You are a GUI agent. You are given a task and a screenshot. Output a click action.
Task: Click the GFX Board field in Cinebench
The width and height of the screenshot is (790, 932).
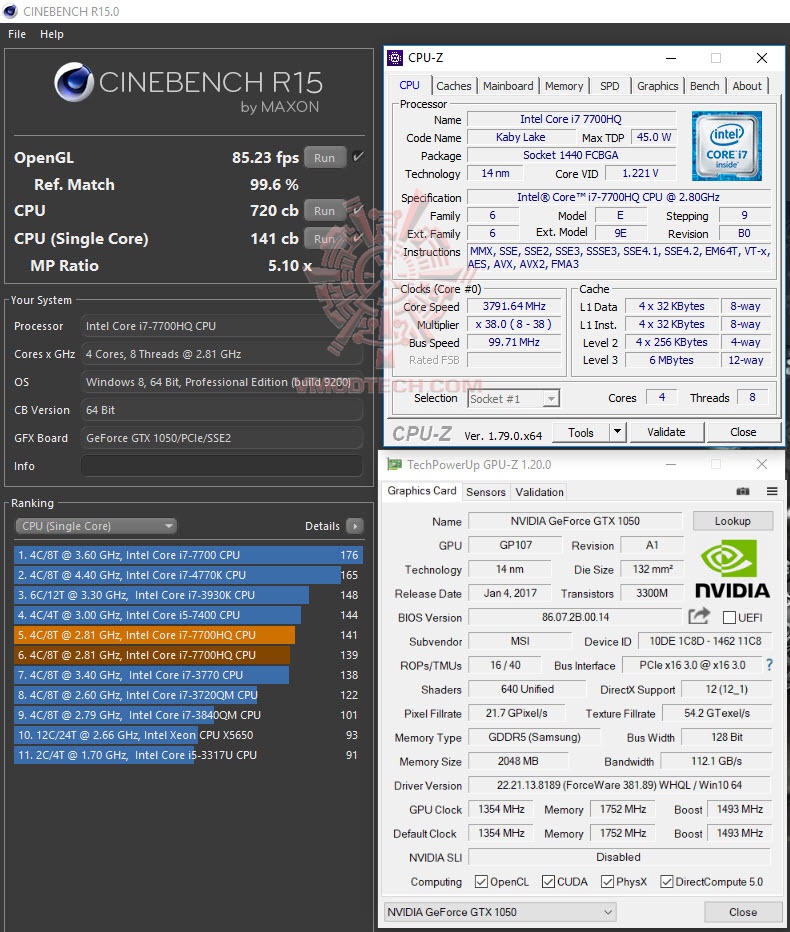click(222, 437)
